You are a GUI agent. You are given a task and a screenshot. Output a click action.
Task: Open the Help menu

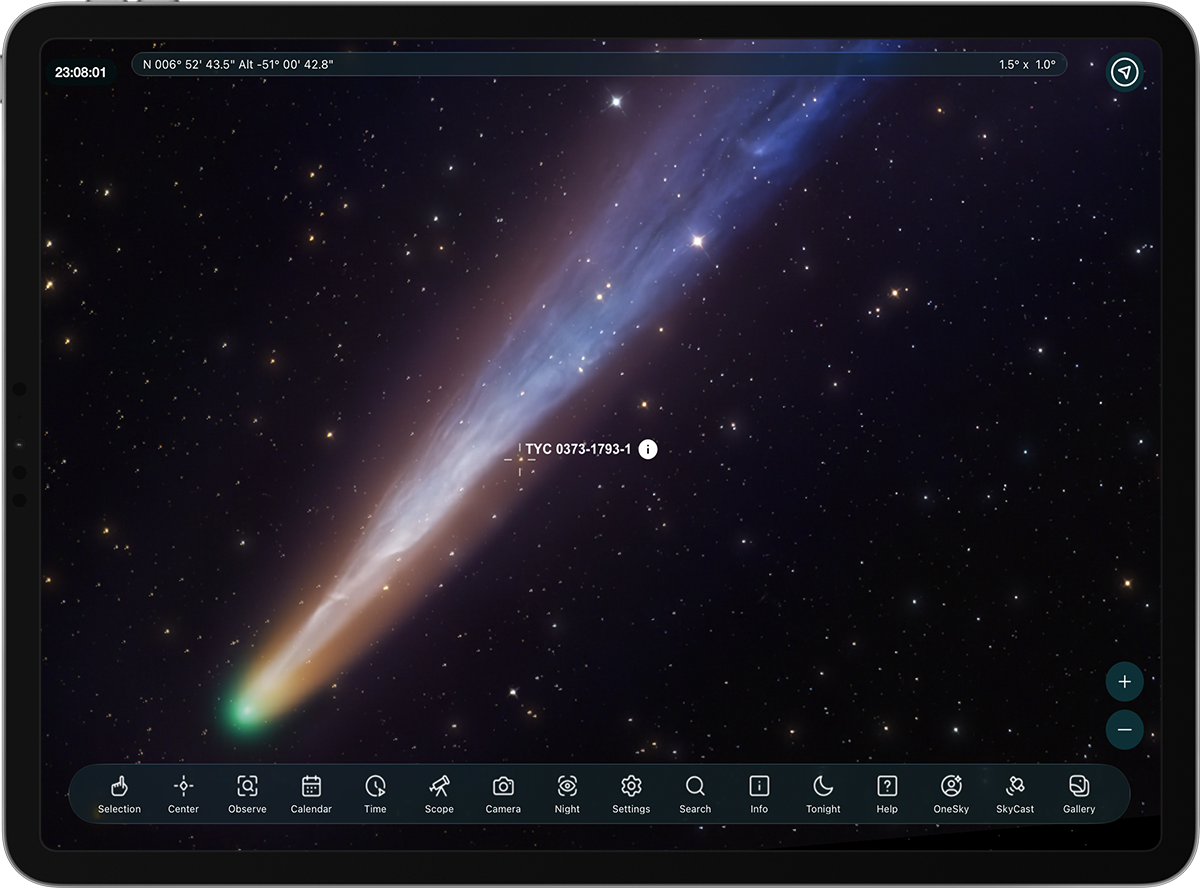[887, 794]
